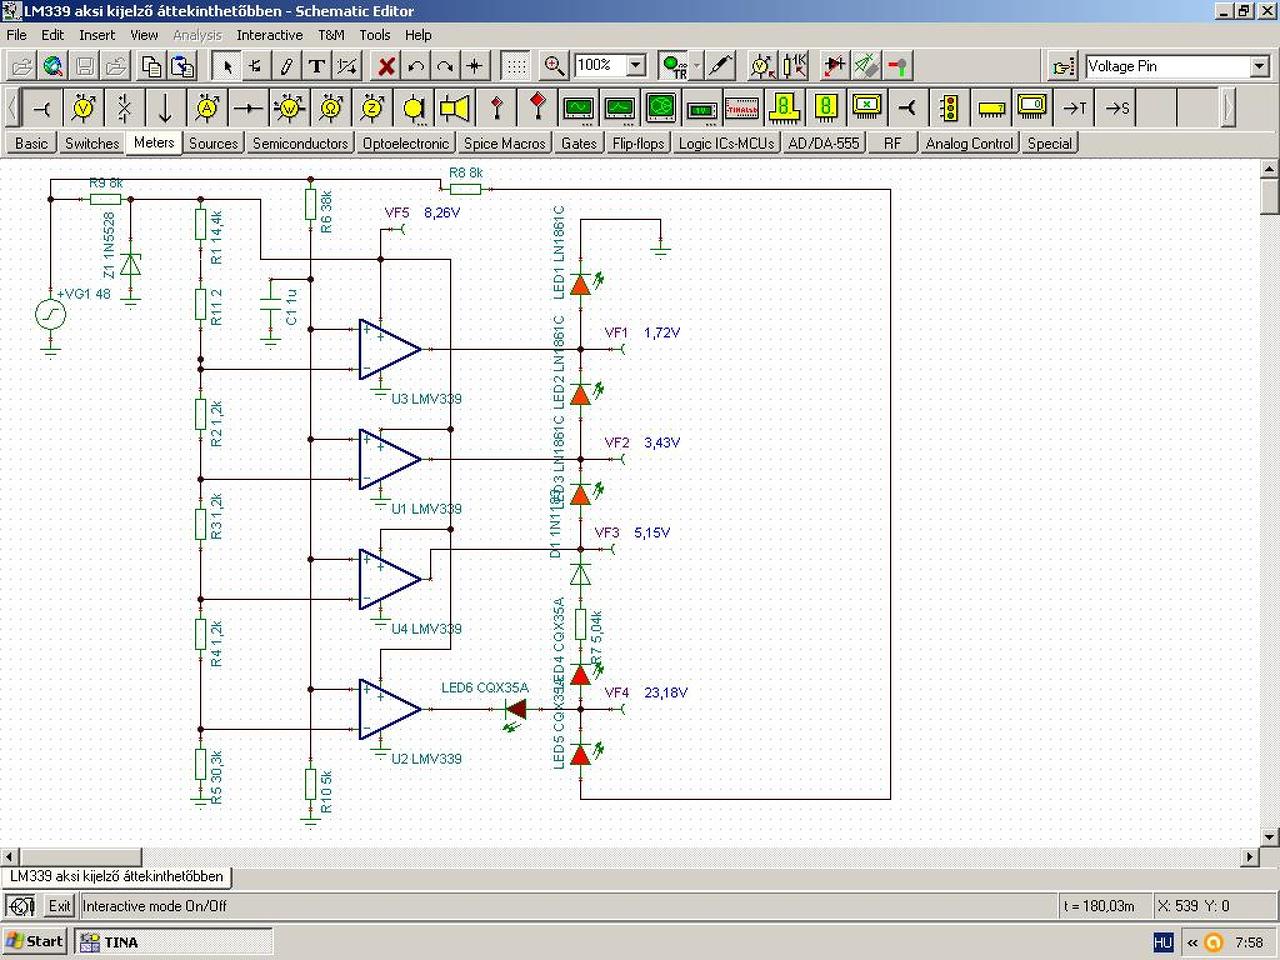This screenshot has width=1280, height=960.
Task: Click the horizontal scrollbar right arrow
Action: coord(1250,857)
